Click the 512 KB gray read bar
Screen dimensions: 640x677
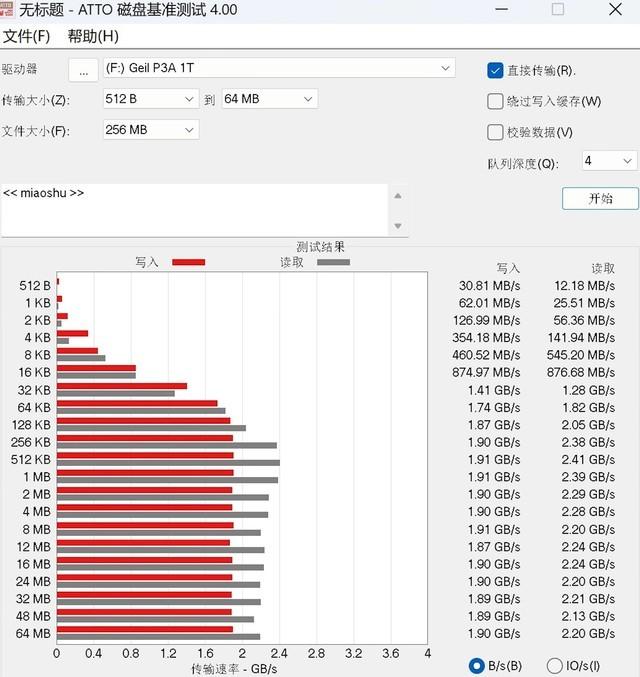point(168,463)
